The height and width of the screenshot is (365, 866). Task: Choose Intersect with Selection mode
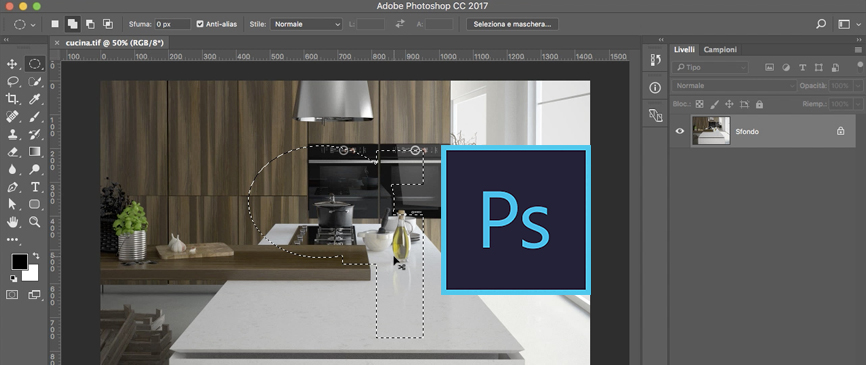click(108, 24)
